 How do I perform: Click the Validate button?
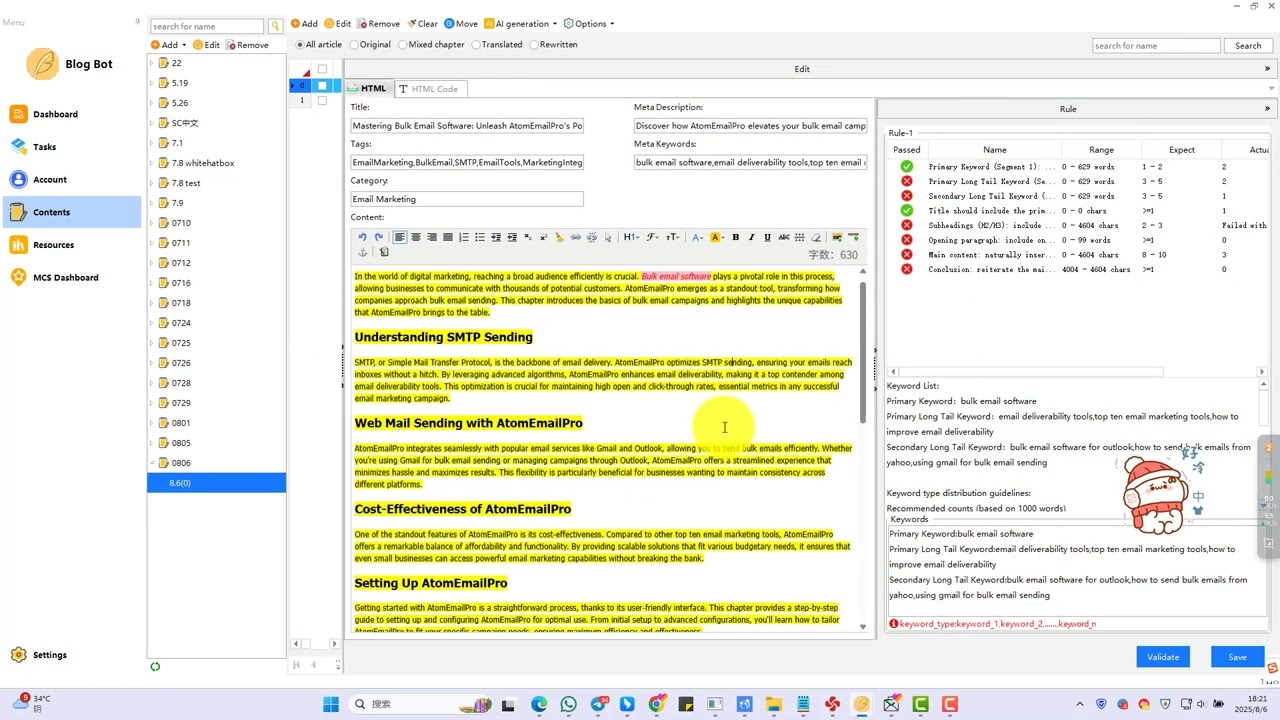click(1163, 657)
